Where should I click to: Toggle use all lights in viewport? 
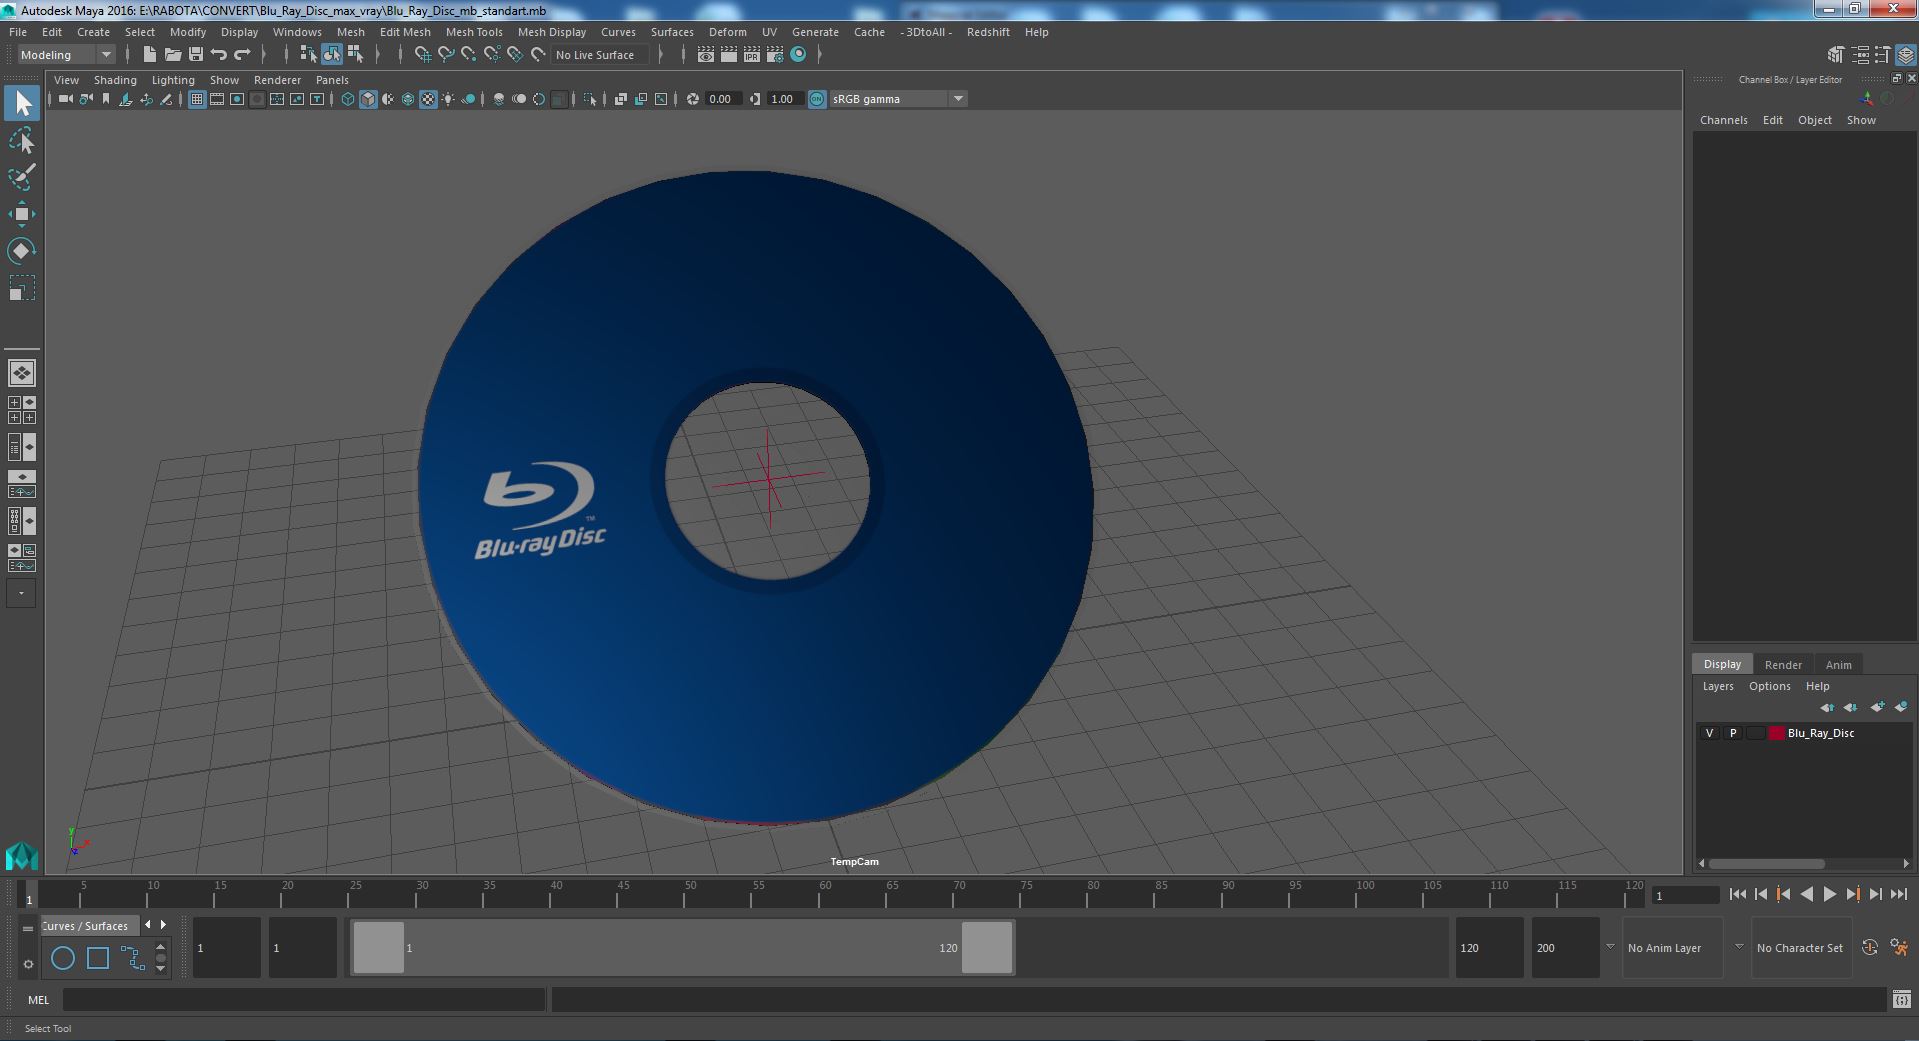pos(448,99)
